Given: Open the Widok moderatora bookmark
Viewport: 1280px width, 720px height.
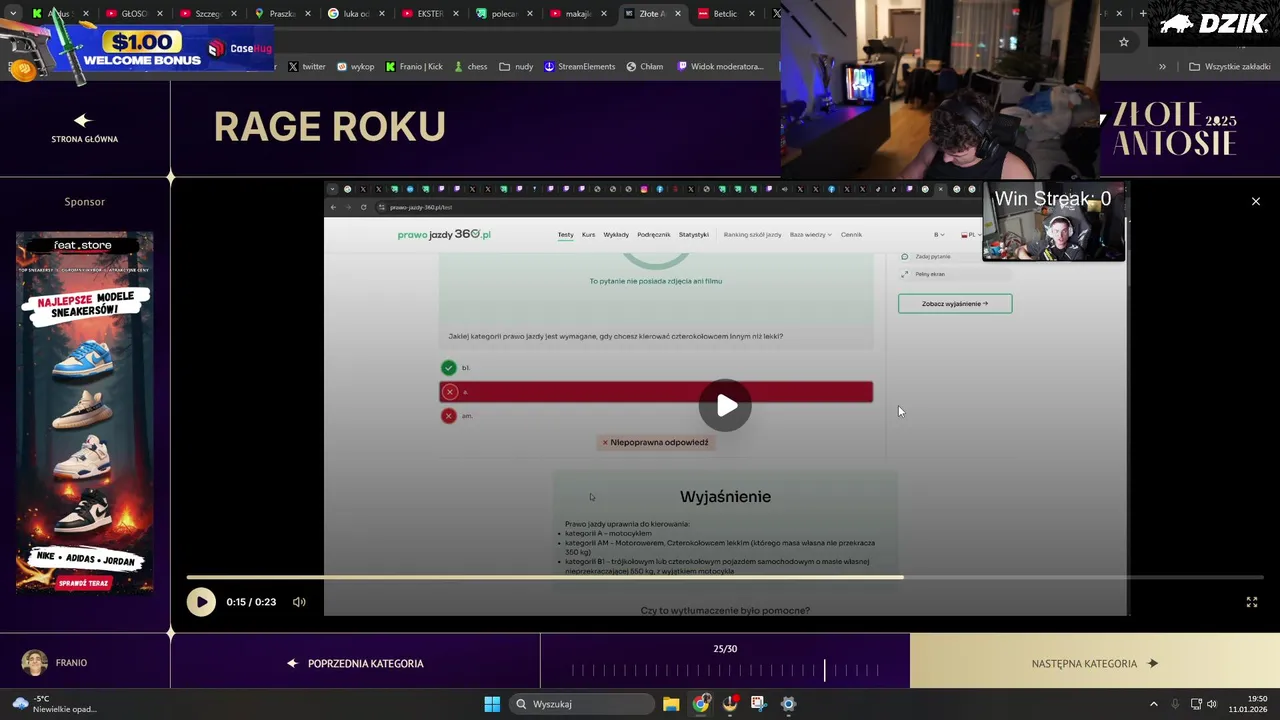Looking at the screenshot, I should (x=720, y=67).
